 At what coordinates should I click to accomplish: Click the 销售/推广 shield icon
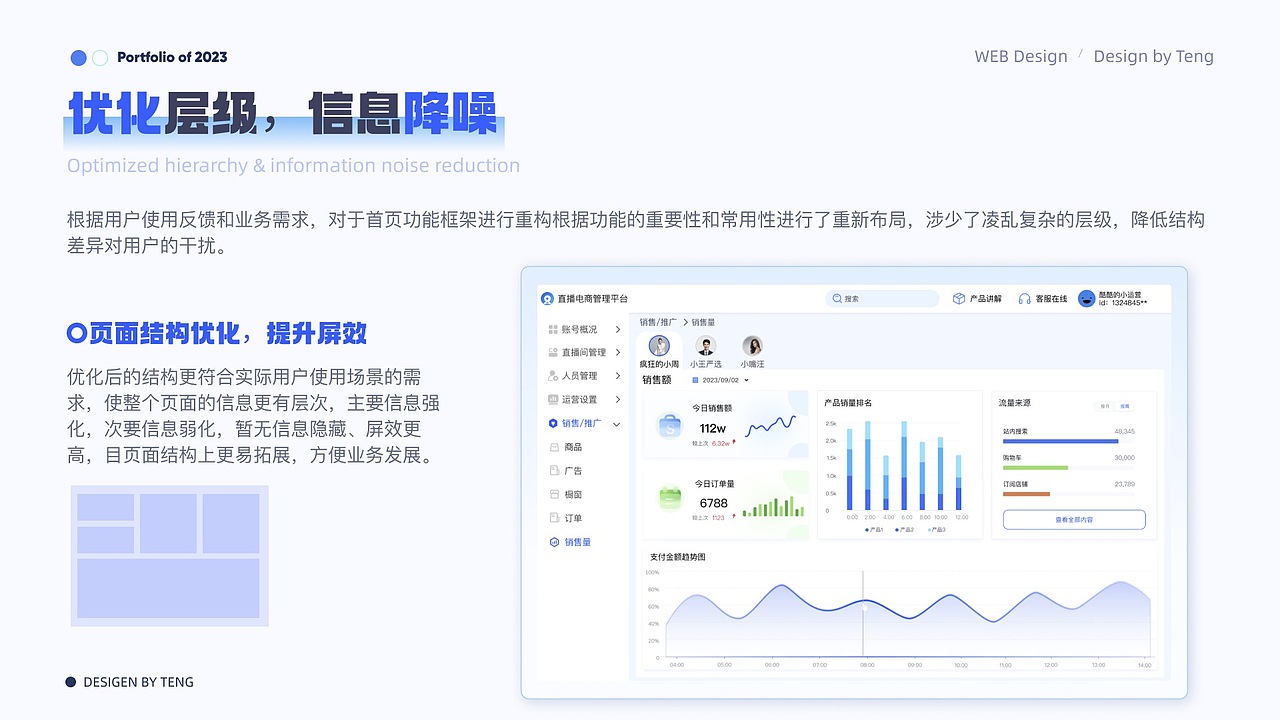tap(553, 423)
